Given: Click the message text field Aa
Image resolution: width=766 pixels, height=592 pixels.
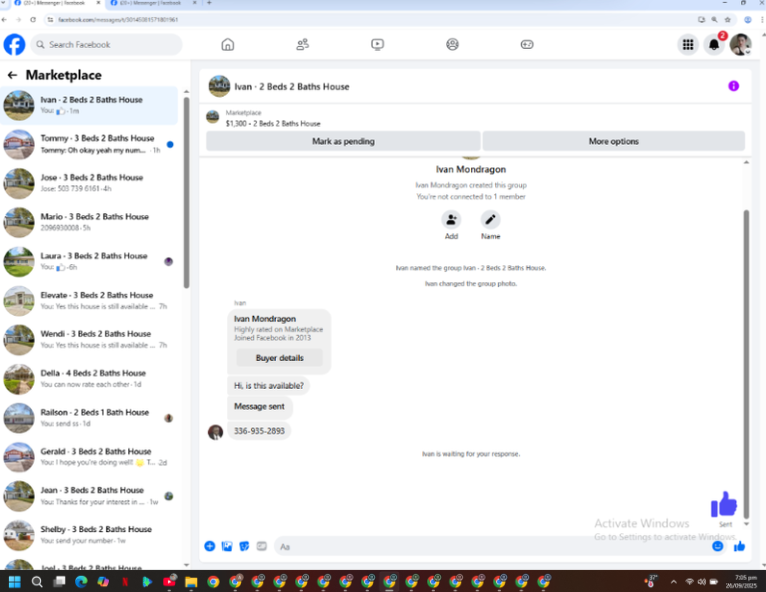Looking at the screenshot, I should click(491, 546).
